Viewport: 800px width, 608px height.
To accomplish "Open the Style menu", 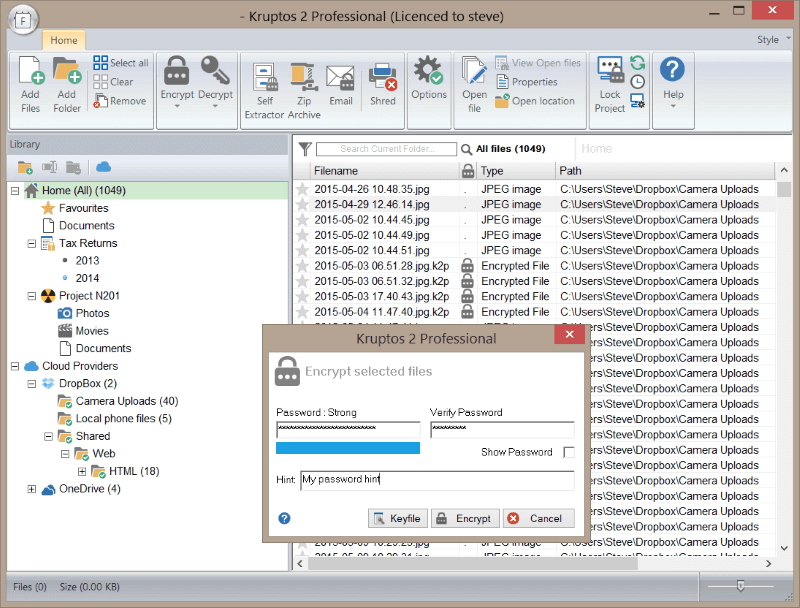I will pyautogui.click(x=769, y=40).
